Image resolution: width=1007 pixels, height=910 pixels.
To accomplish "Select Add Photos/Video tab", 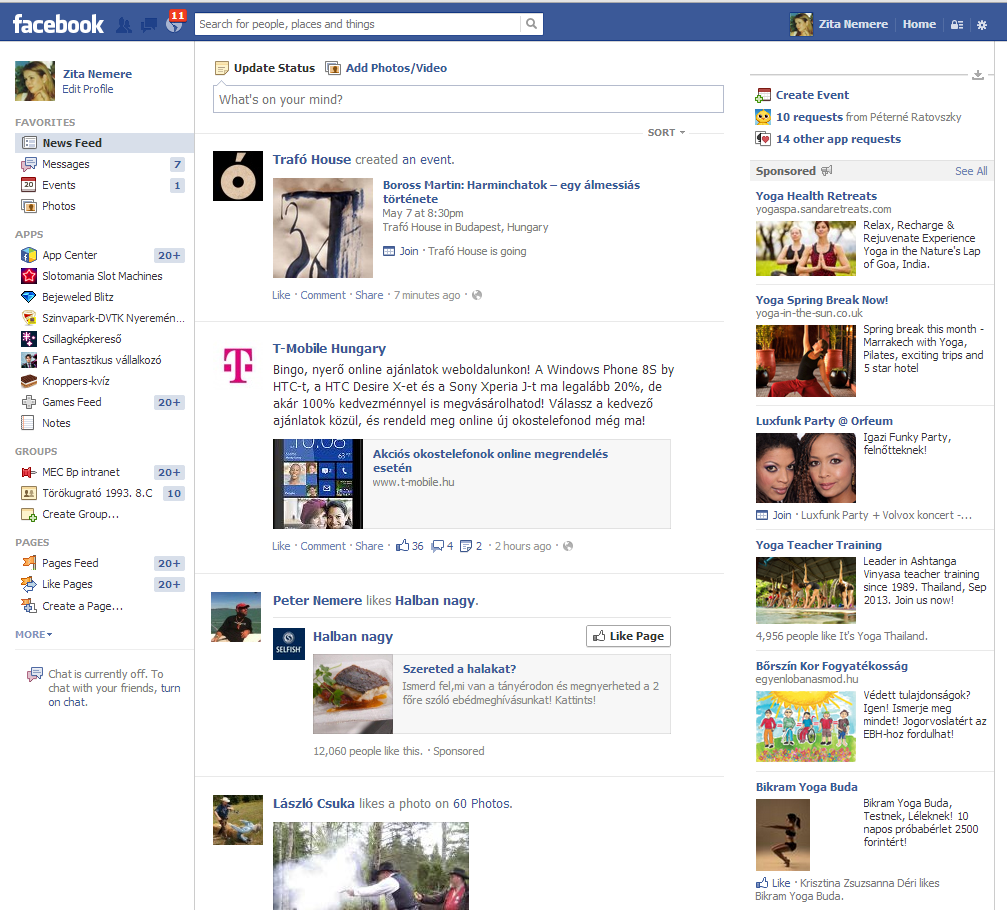I will tap(387, 68).
